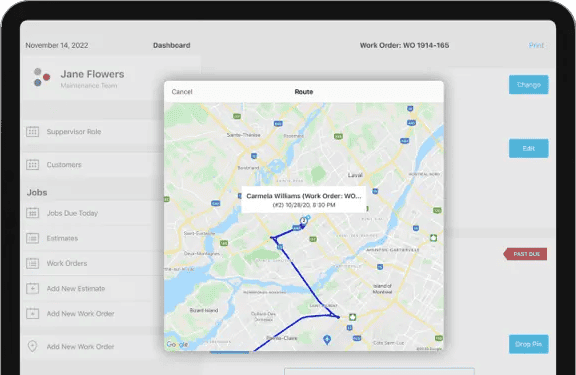Click the Change button
Image resolution: width=576 pixels, height=375 pixels.
click(x=528, y=84)
